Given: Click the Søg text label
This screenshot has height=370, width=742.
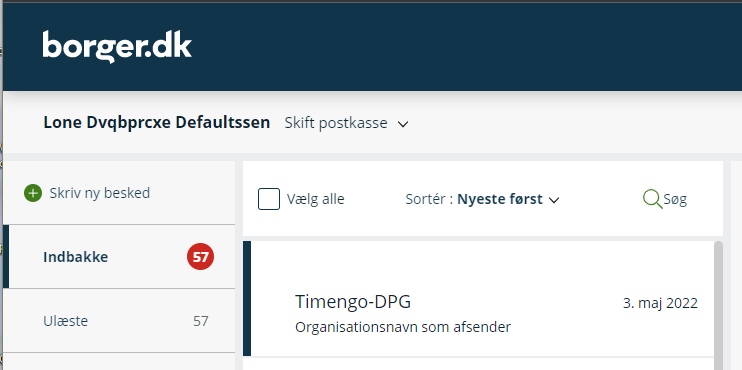Looking at the screenshot, I should [675, 200].
